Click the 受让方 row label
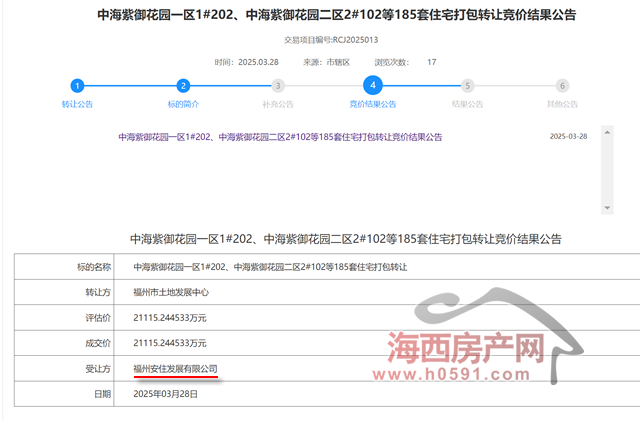 [x=98, y=369]
